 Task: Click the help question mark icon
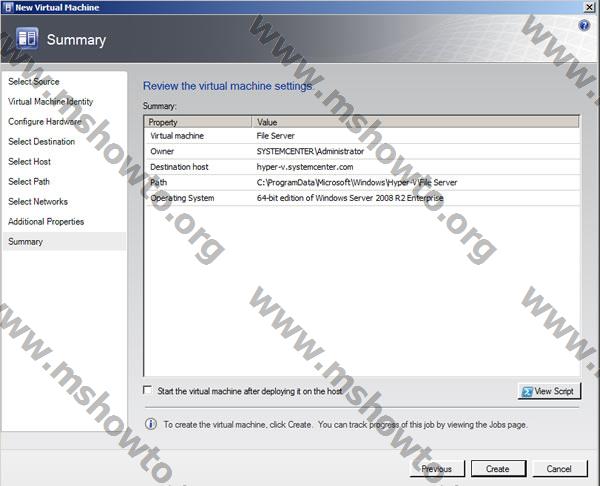584,26
